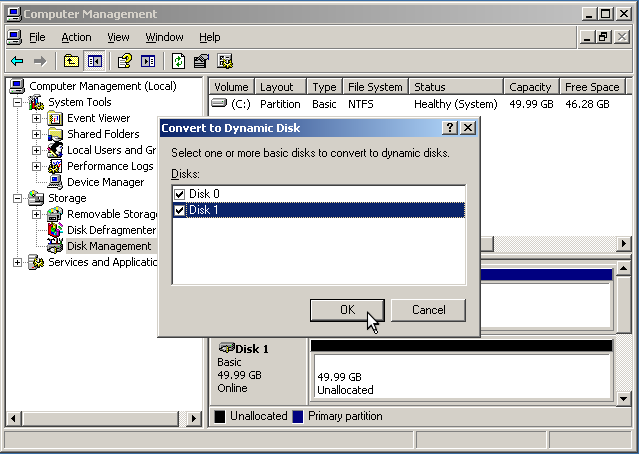The height and width of the screenshot is (454, 639).
Task: Click the Show/Hide Action Pane toolbar icon
Action: (x=148, y=62)
